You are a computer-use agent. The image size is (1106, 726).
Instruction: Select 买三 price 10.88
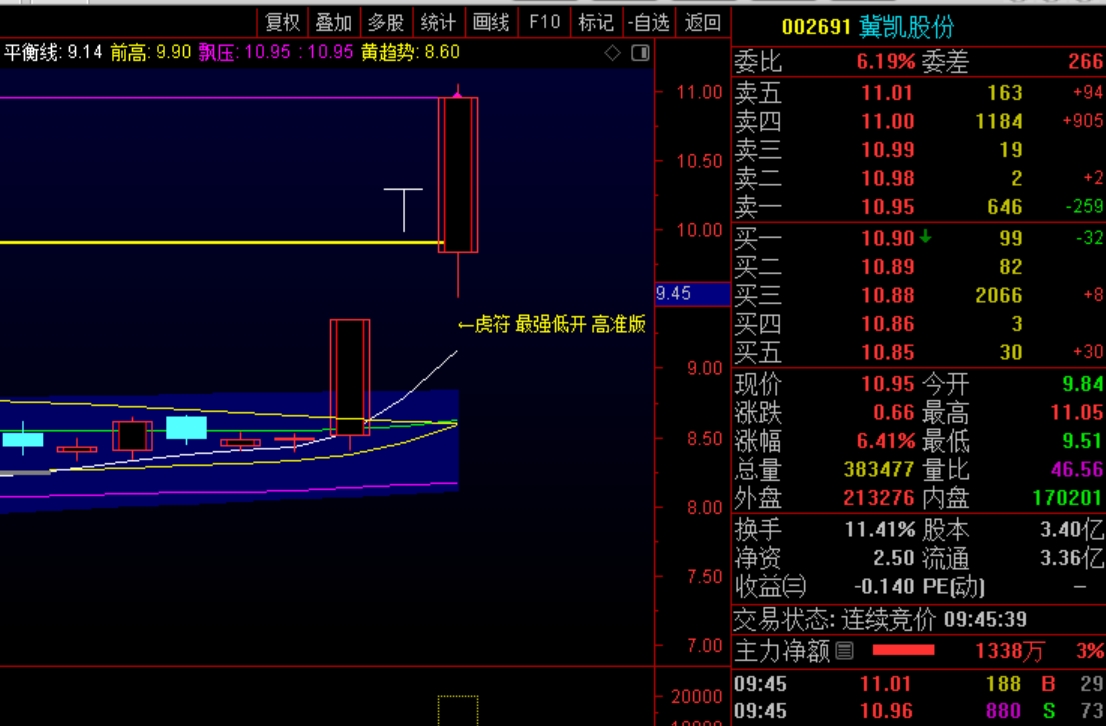click(887, 295)
